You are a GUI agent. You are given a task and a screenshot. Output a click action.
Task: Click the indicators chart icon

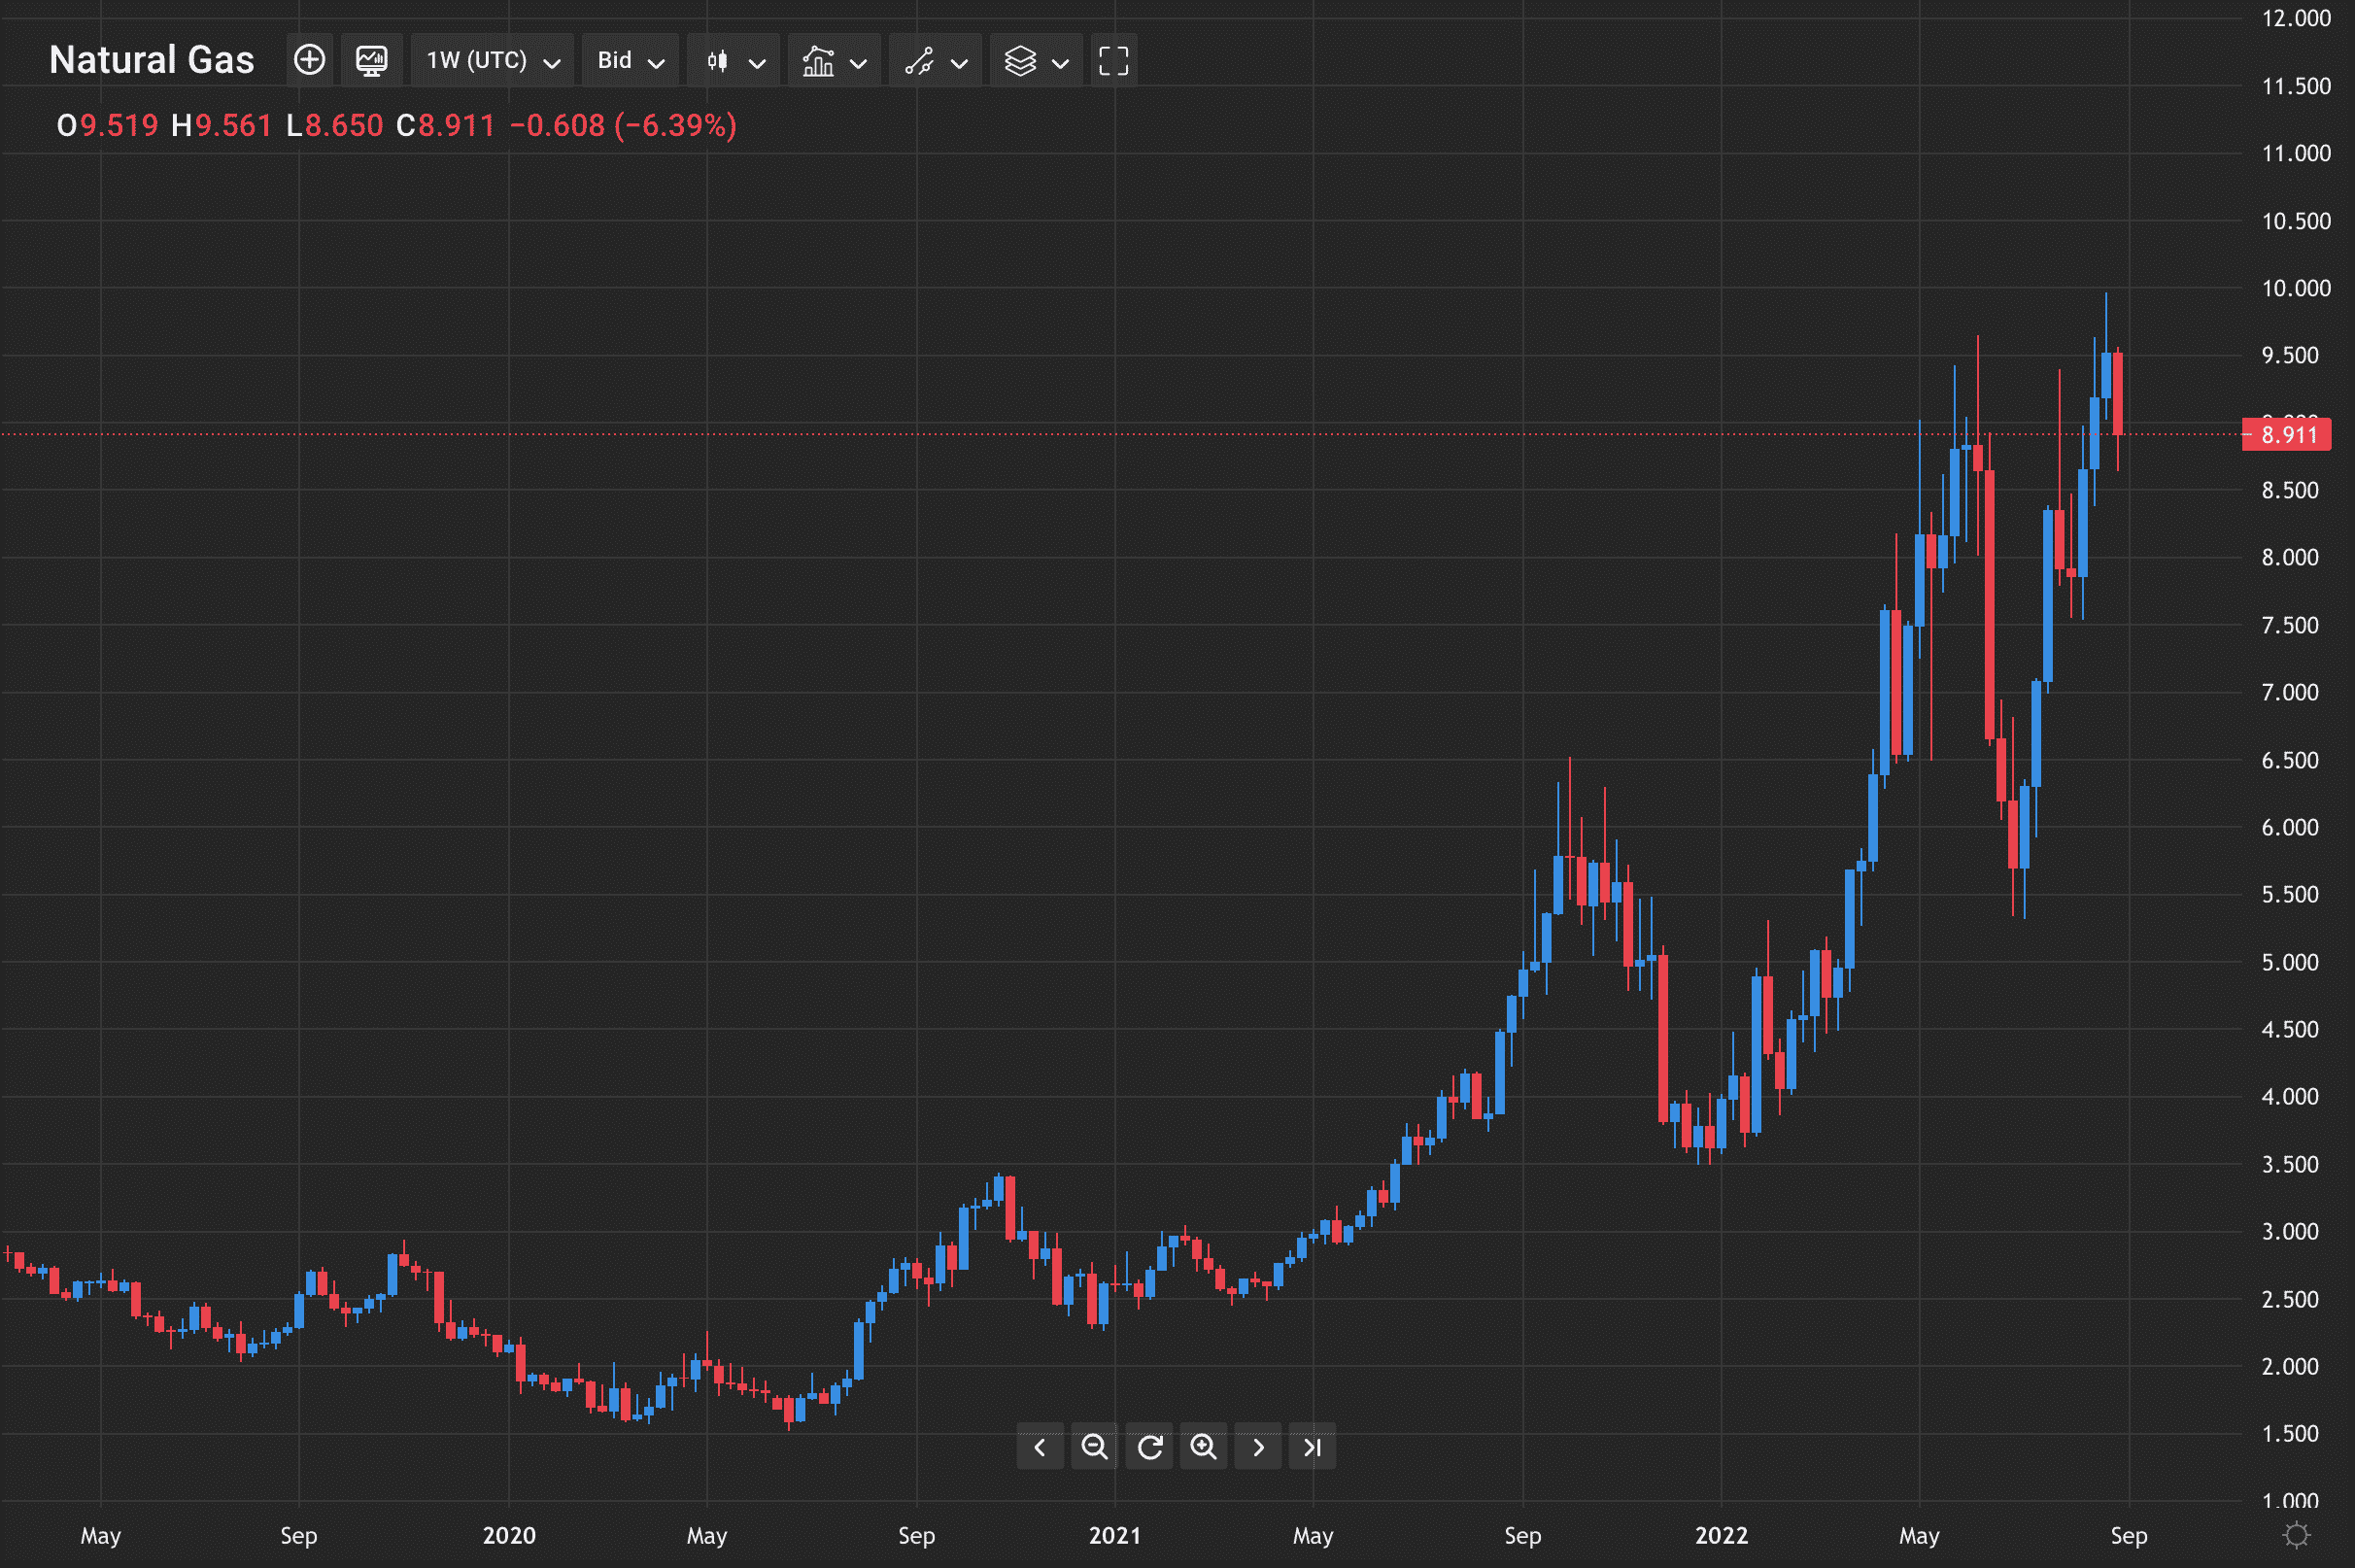(x=818, y=61)
